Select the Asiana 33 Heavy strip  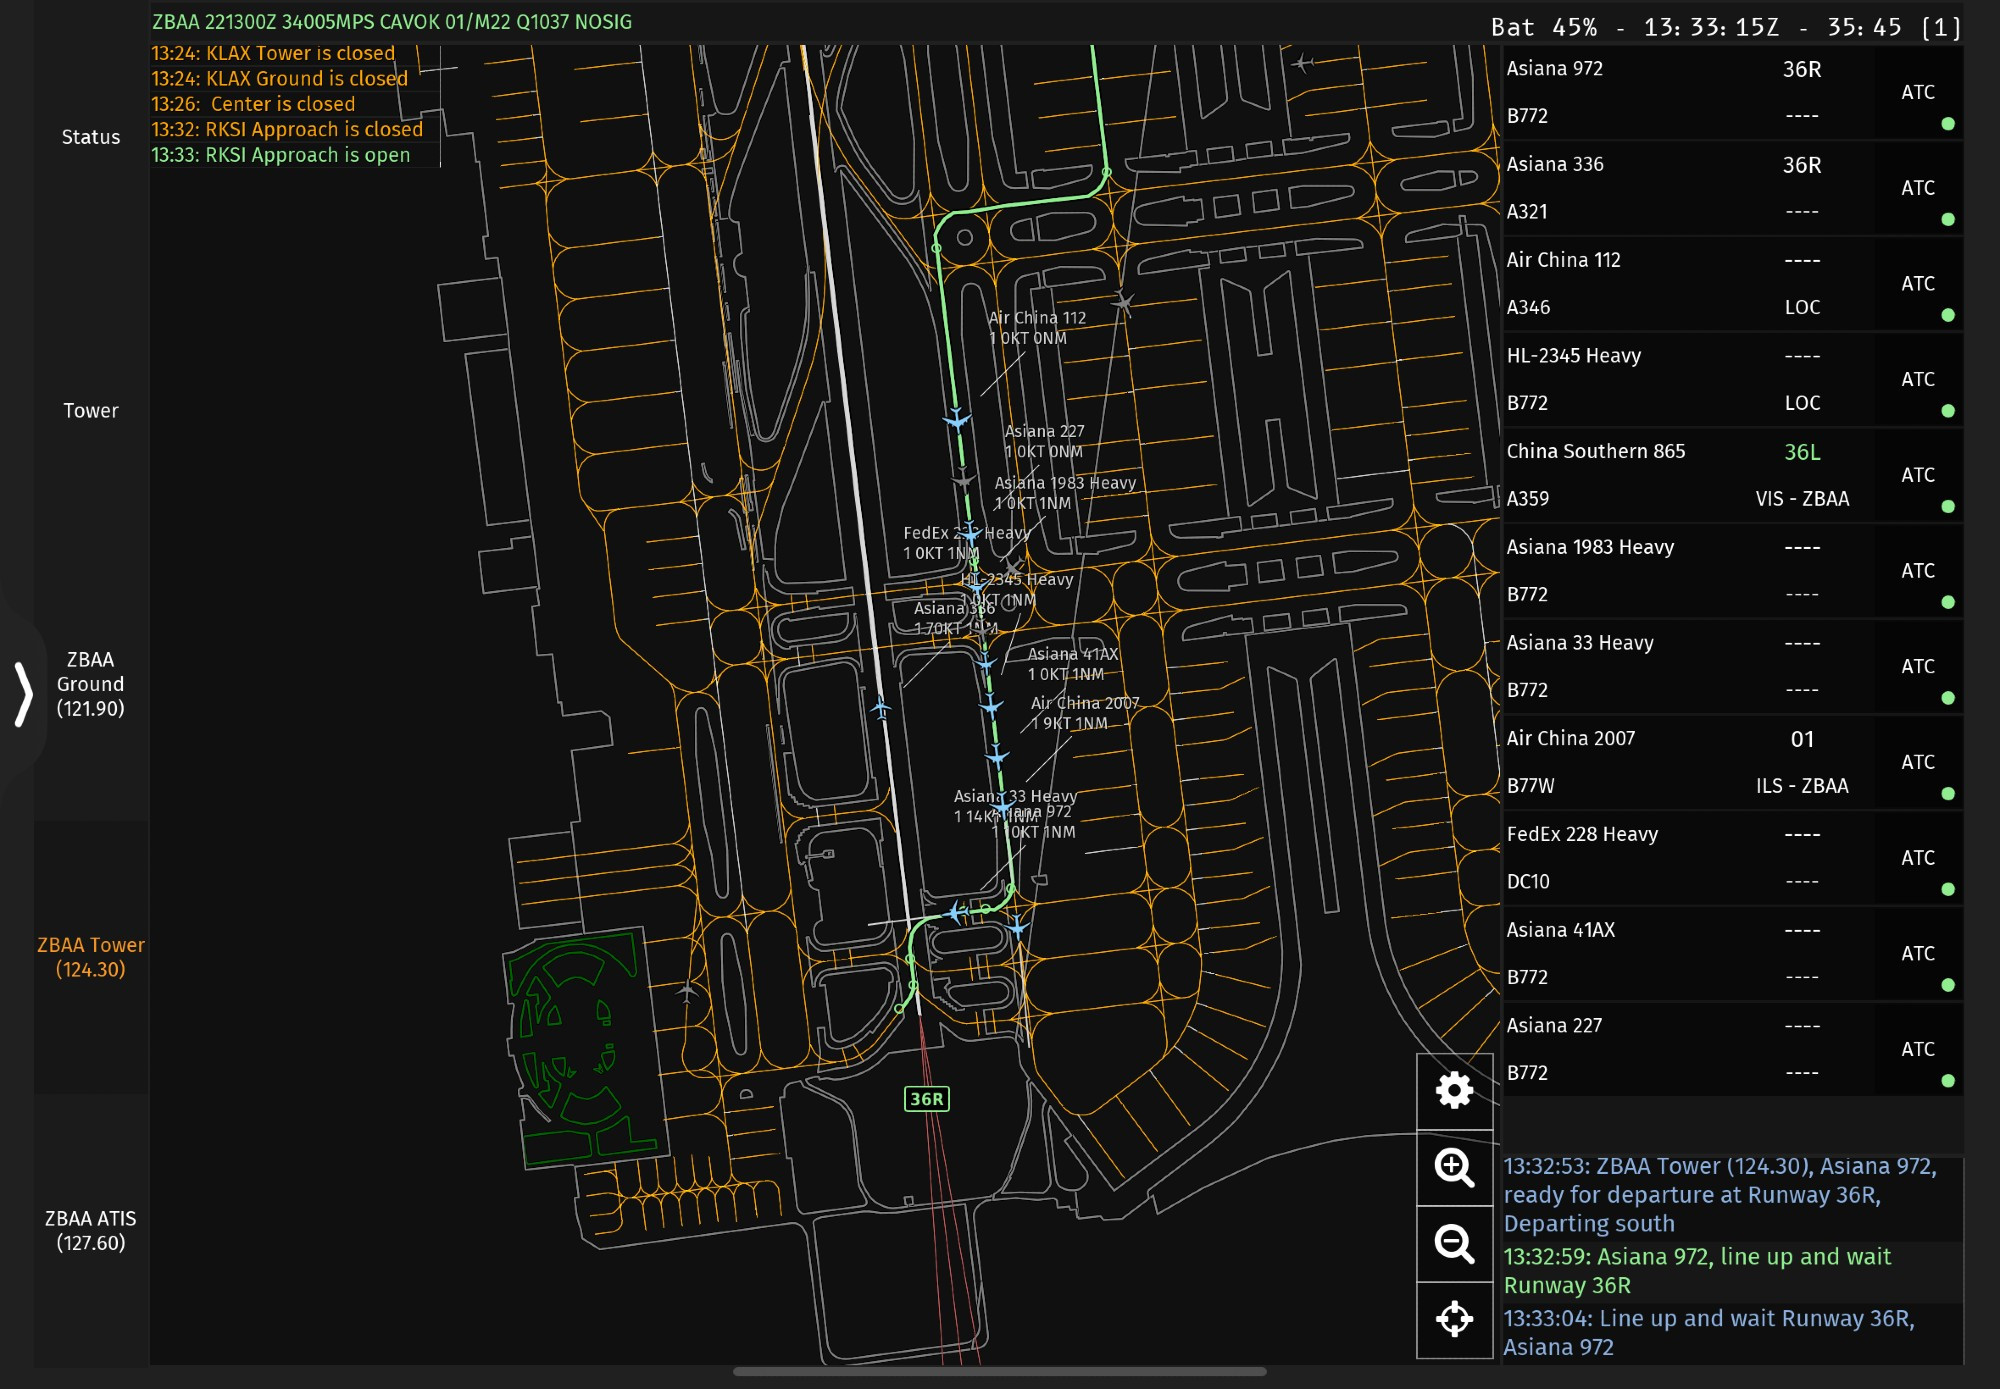coord(1732,666)
